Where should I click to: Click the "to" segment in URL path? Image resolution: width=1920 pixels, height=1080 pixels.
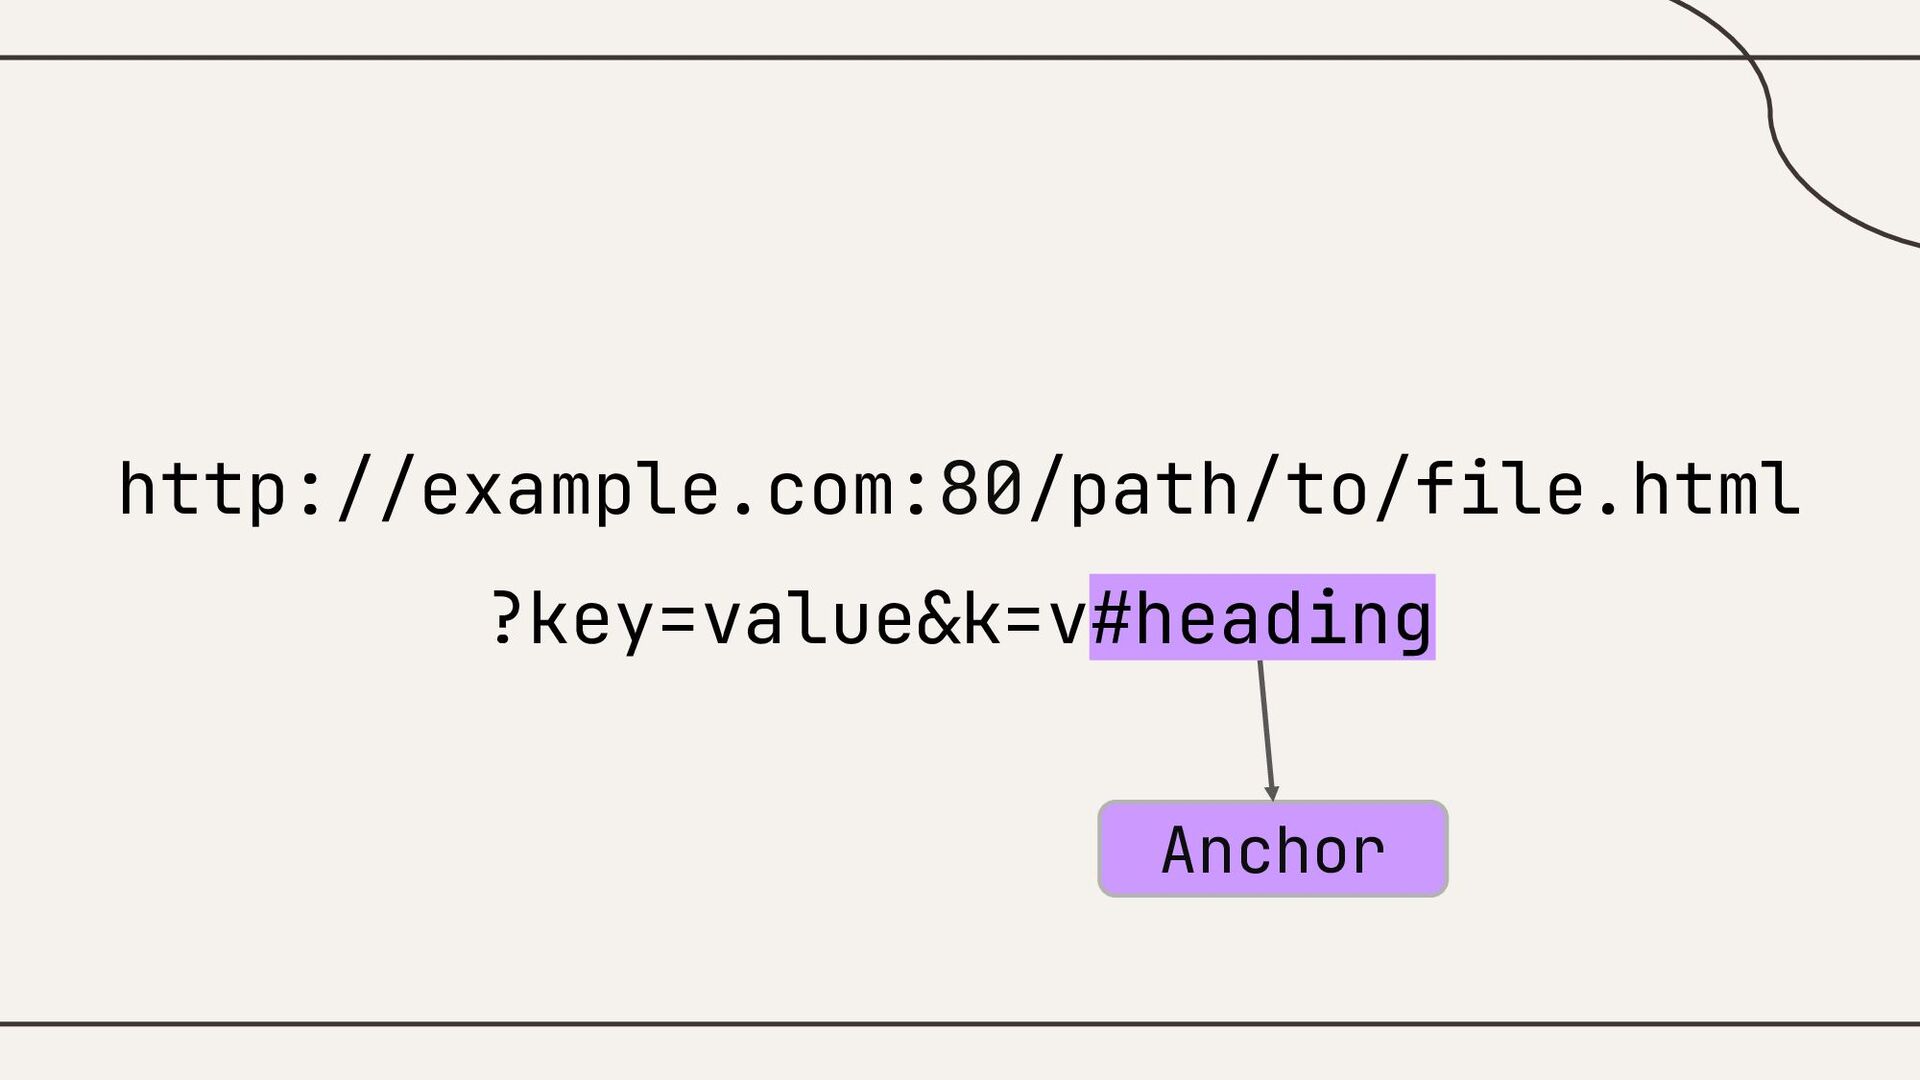click(1326, 490)
